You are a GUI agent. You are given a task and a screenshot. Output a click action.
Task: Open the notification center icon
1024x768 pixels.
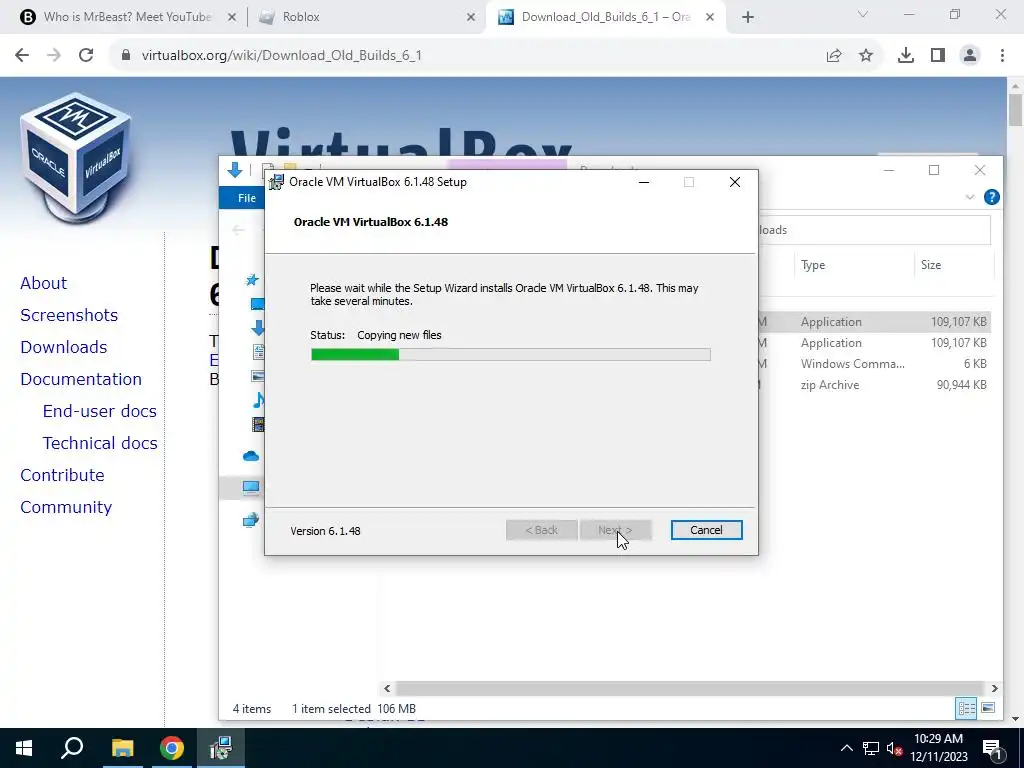tap(991, 748)
